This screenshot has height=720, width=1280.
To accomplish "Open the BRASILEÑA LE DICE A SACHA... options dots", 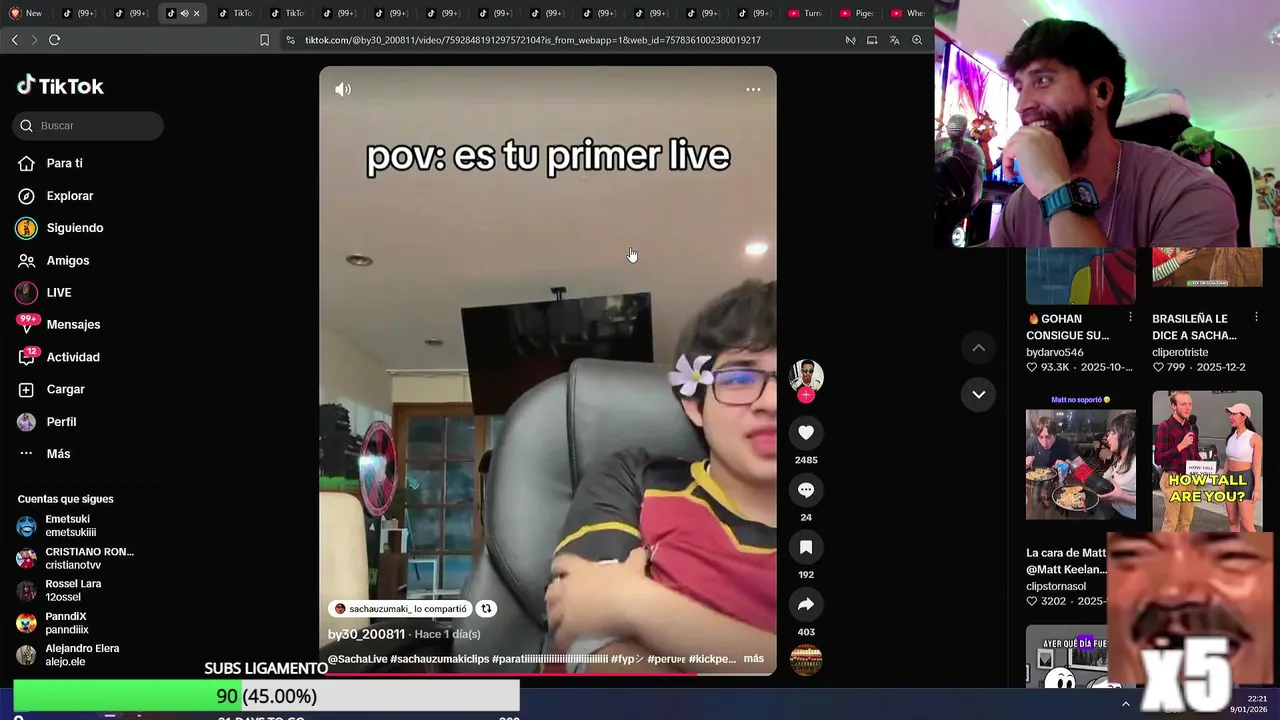I will (x=1257, y=318).
